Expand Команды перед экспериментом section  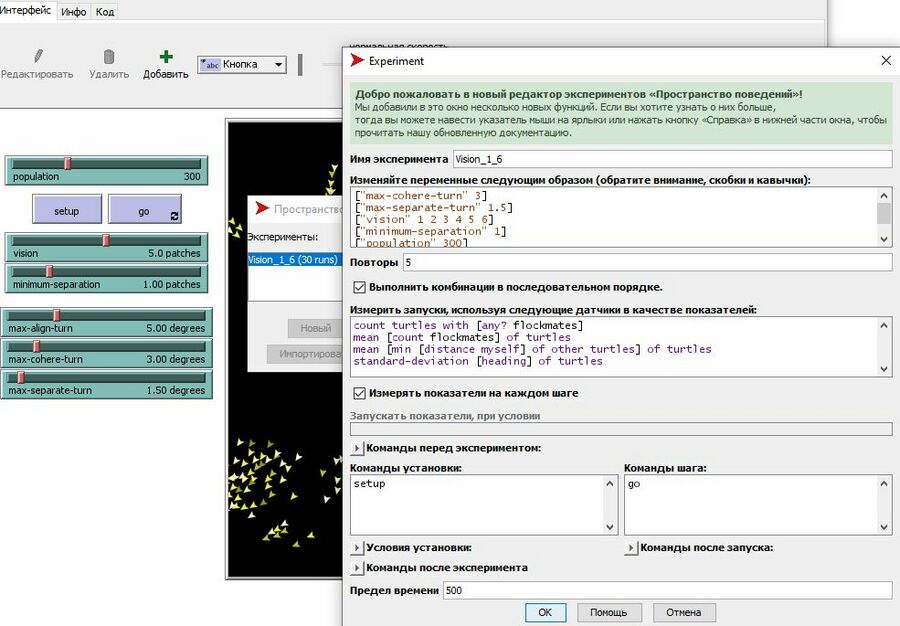358,448
